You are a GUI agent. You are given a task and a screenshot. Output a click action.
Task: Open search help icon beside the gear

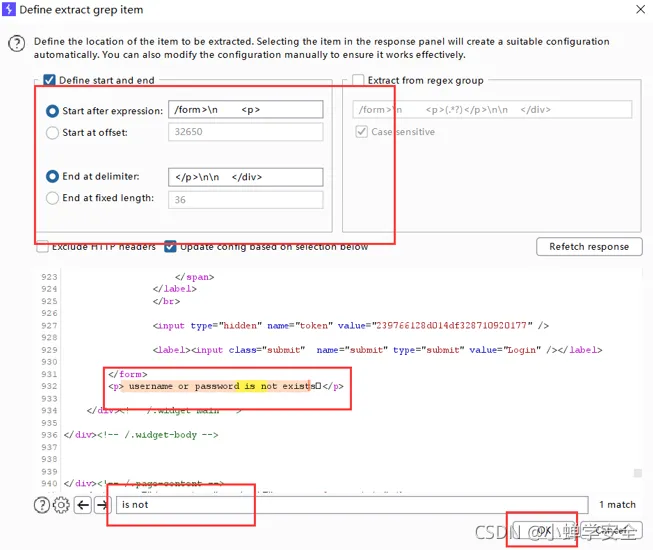[x=42, y=505]
